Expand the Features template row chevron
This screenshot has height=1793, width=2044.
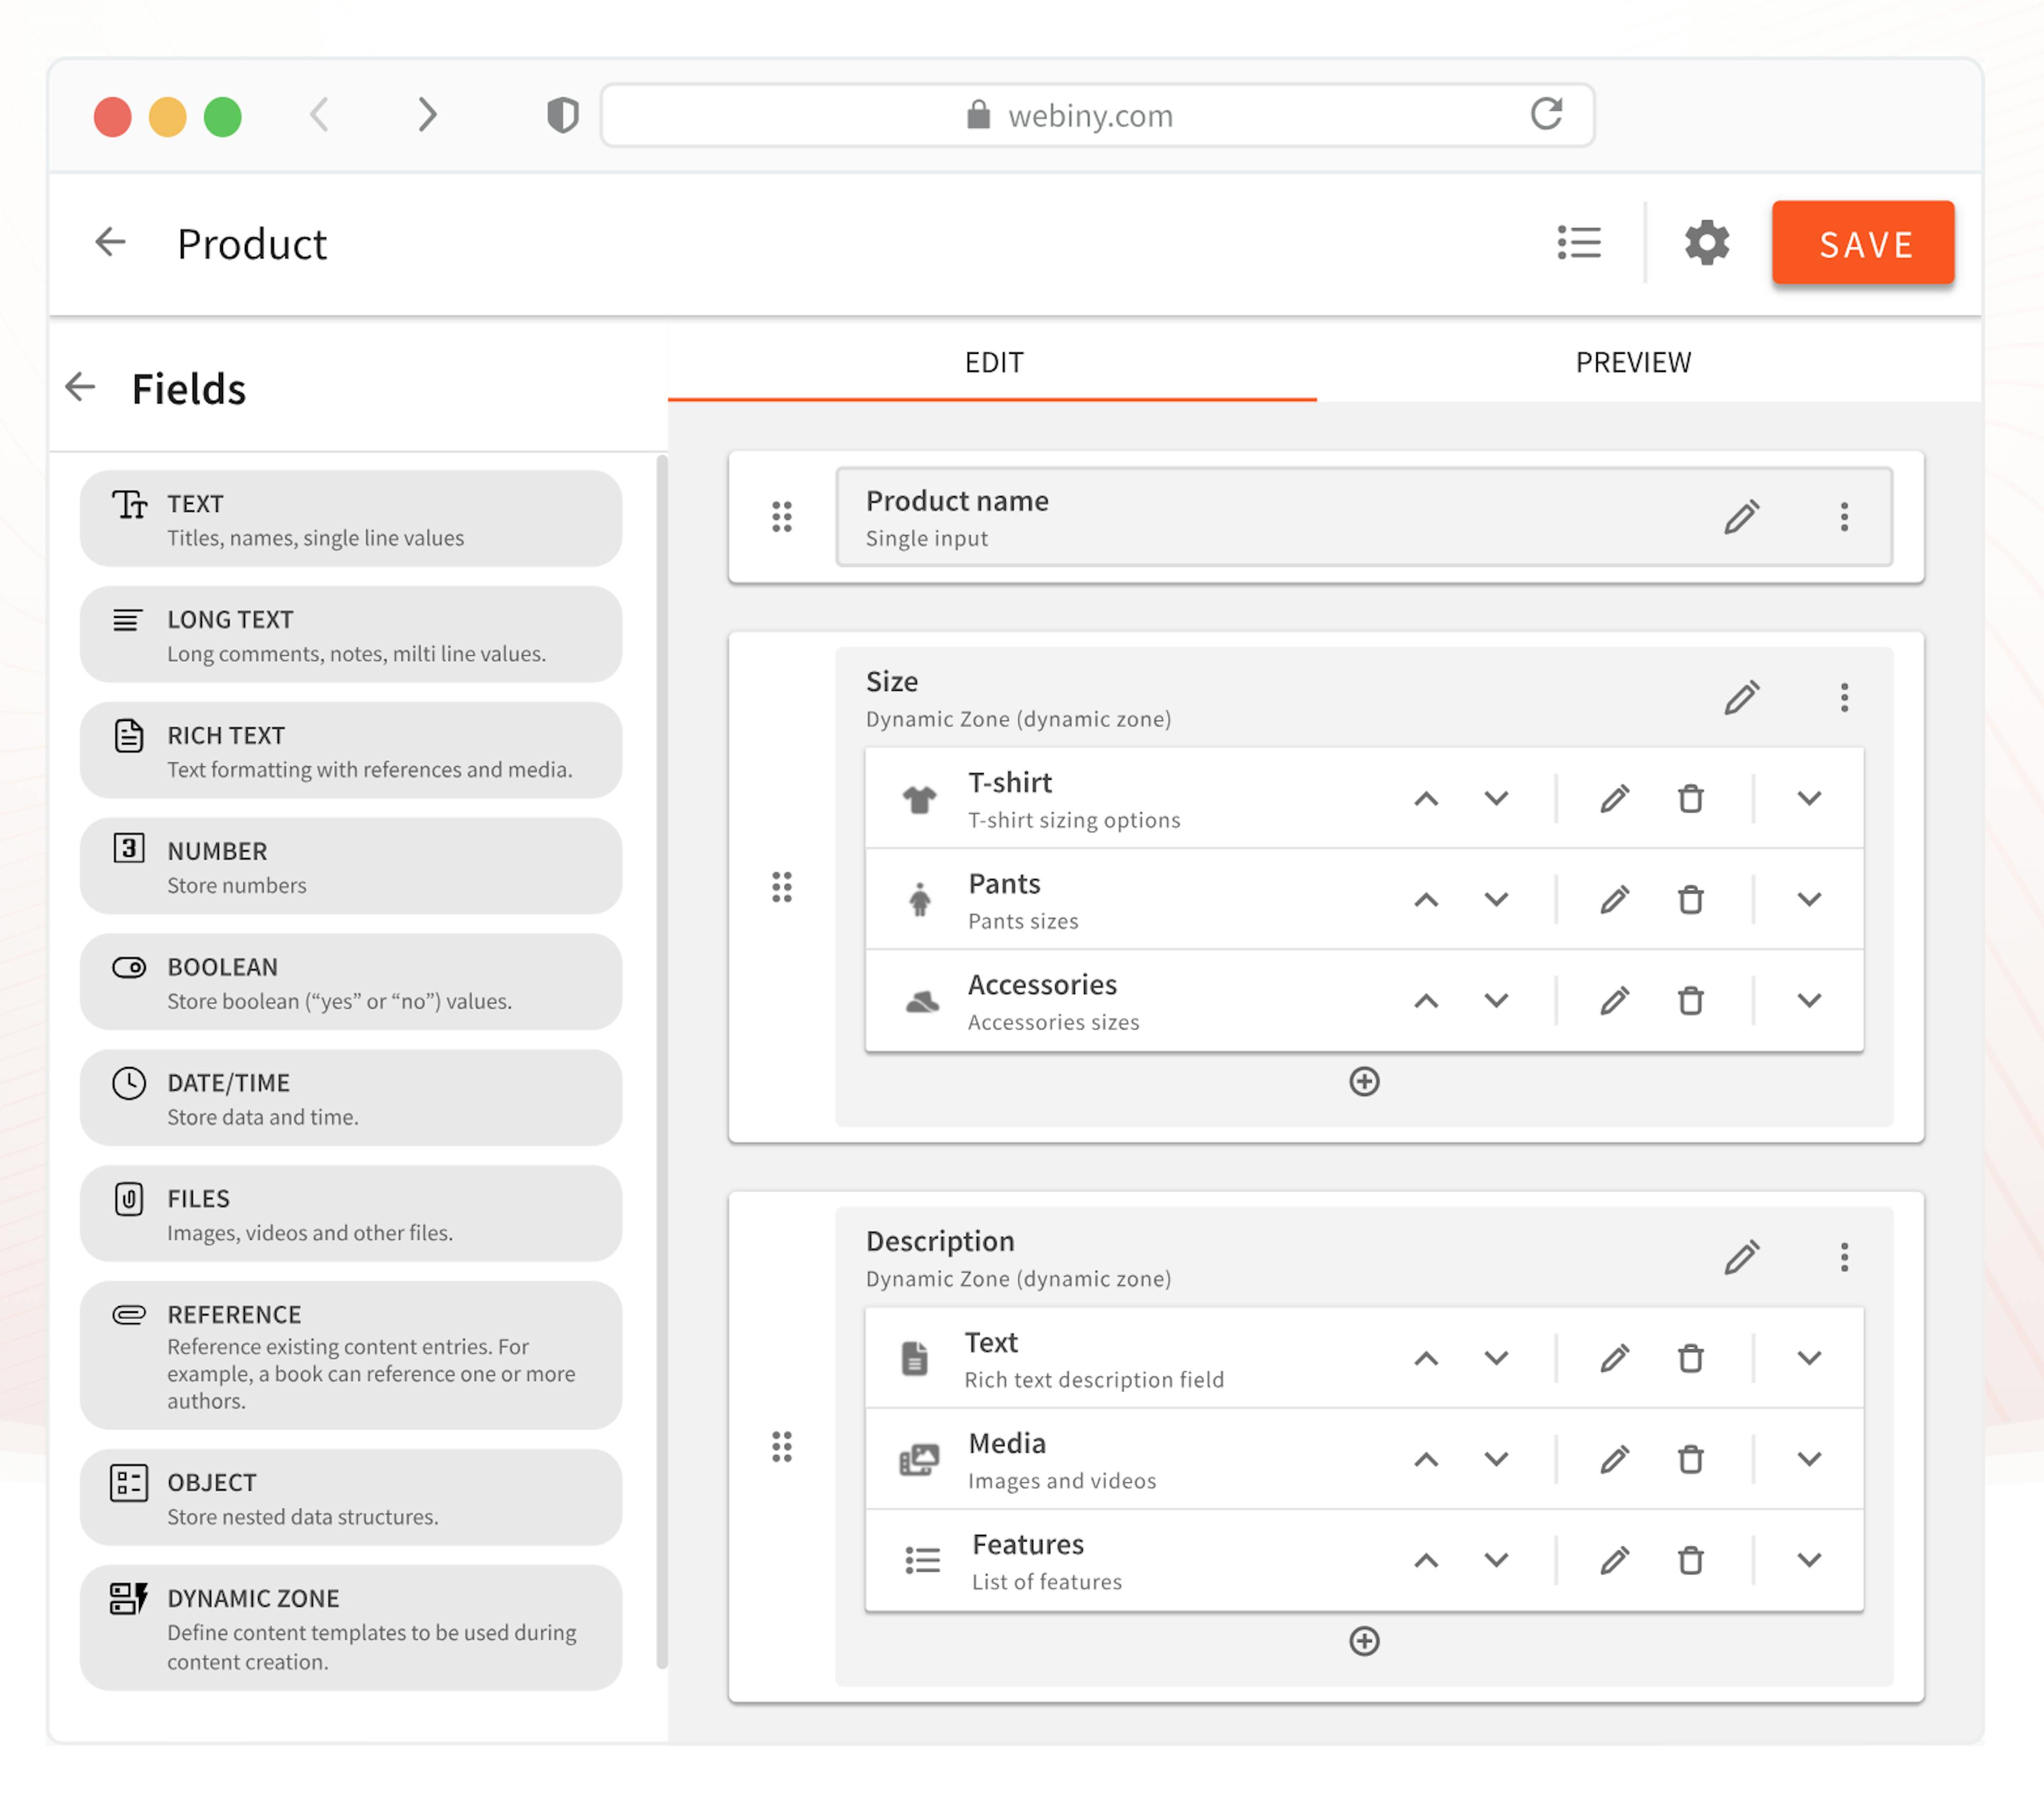[1809, 1561]
